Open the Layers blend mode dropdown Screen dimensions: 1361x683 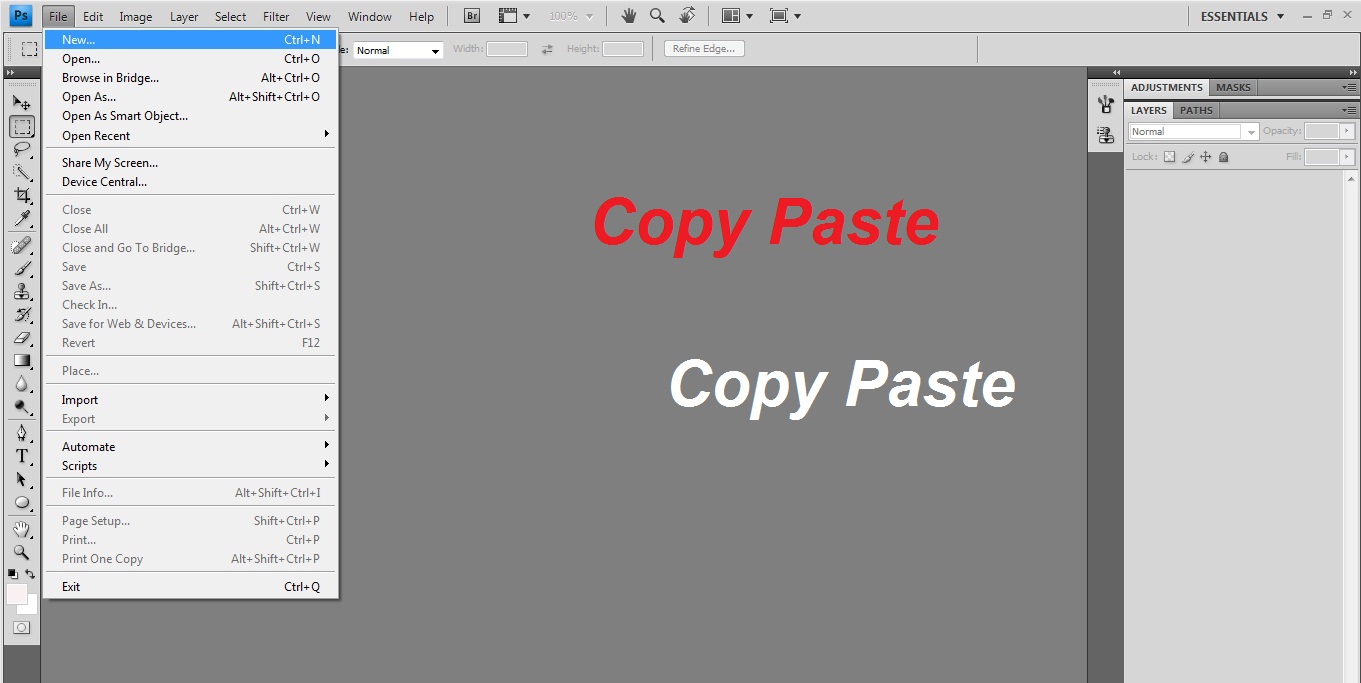pyautogui.click(x=1193, y=132)
